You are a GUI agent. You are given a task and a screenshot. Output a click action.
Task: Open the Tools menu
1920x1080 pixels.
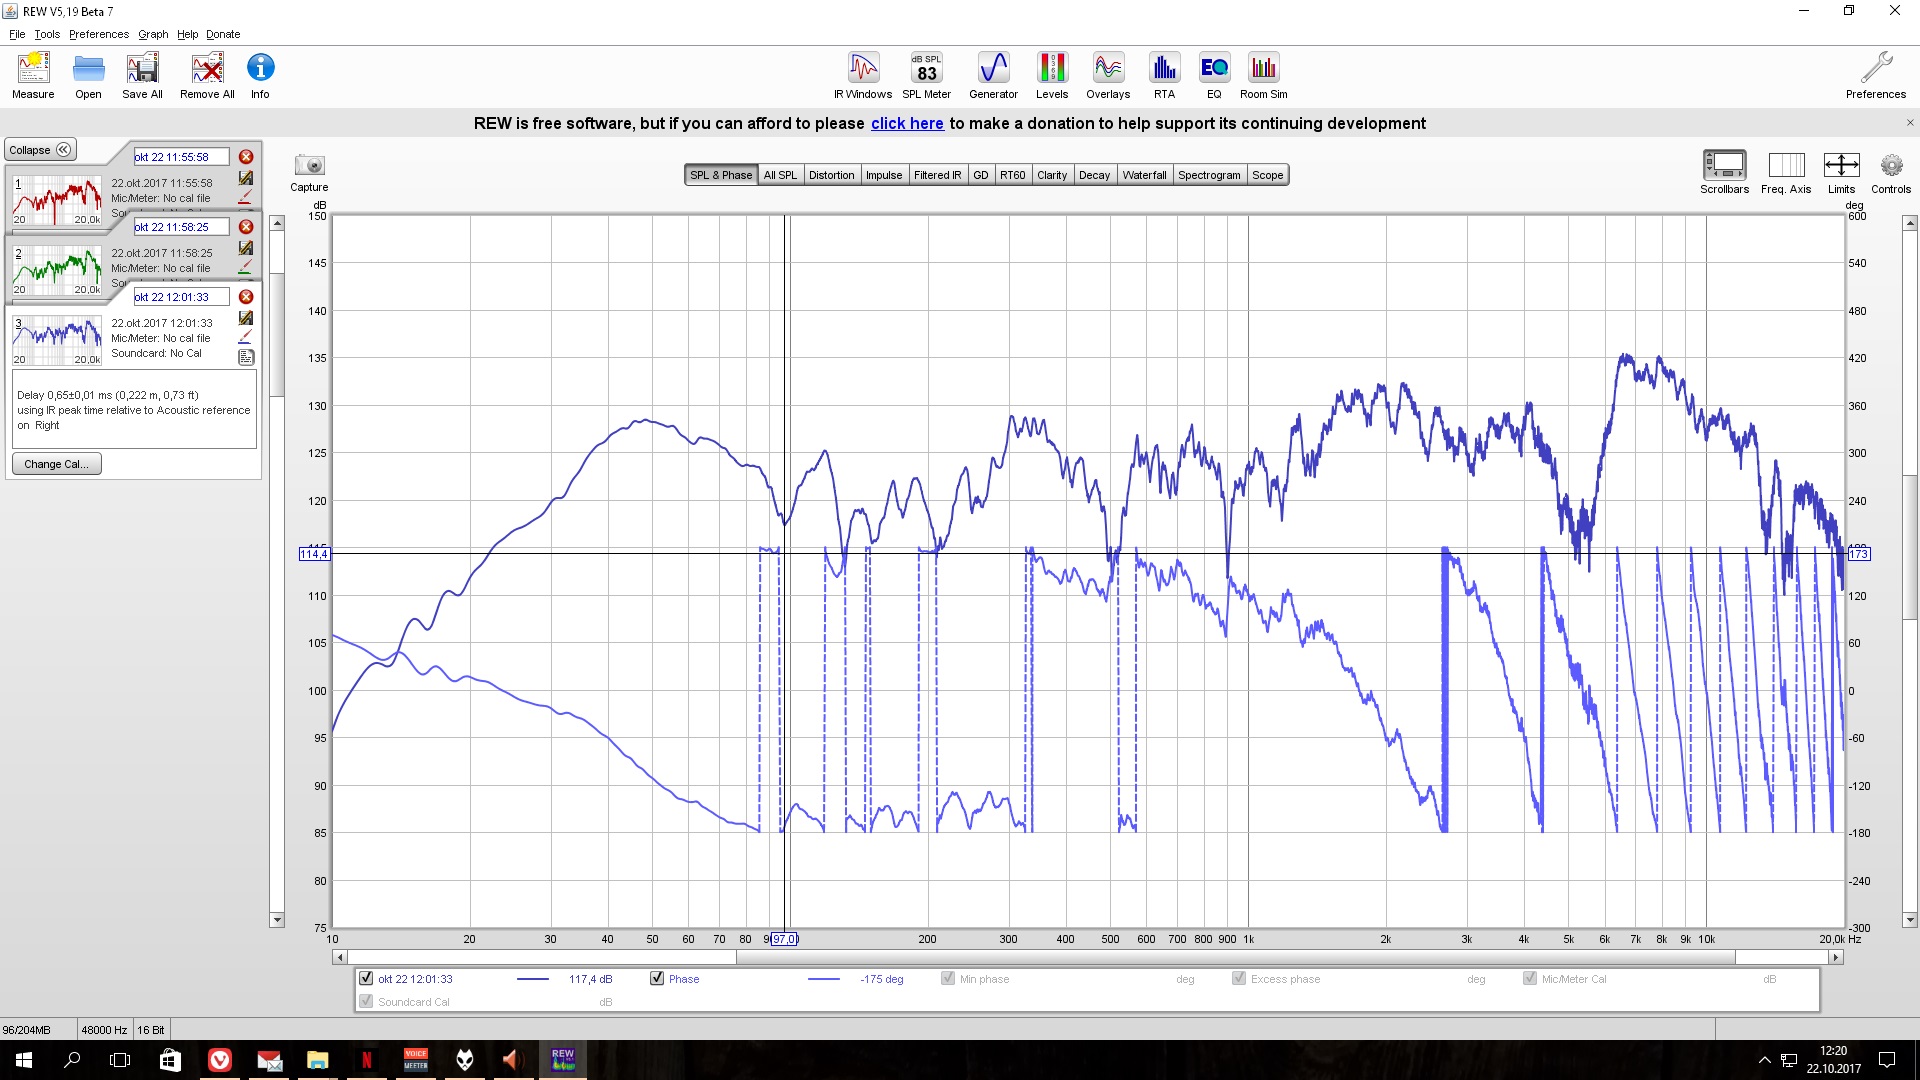(x=47, y=34)
